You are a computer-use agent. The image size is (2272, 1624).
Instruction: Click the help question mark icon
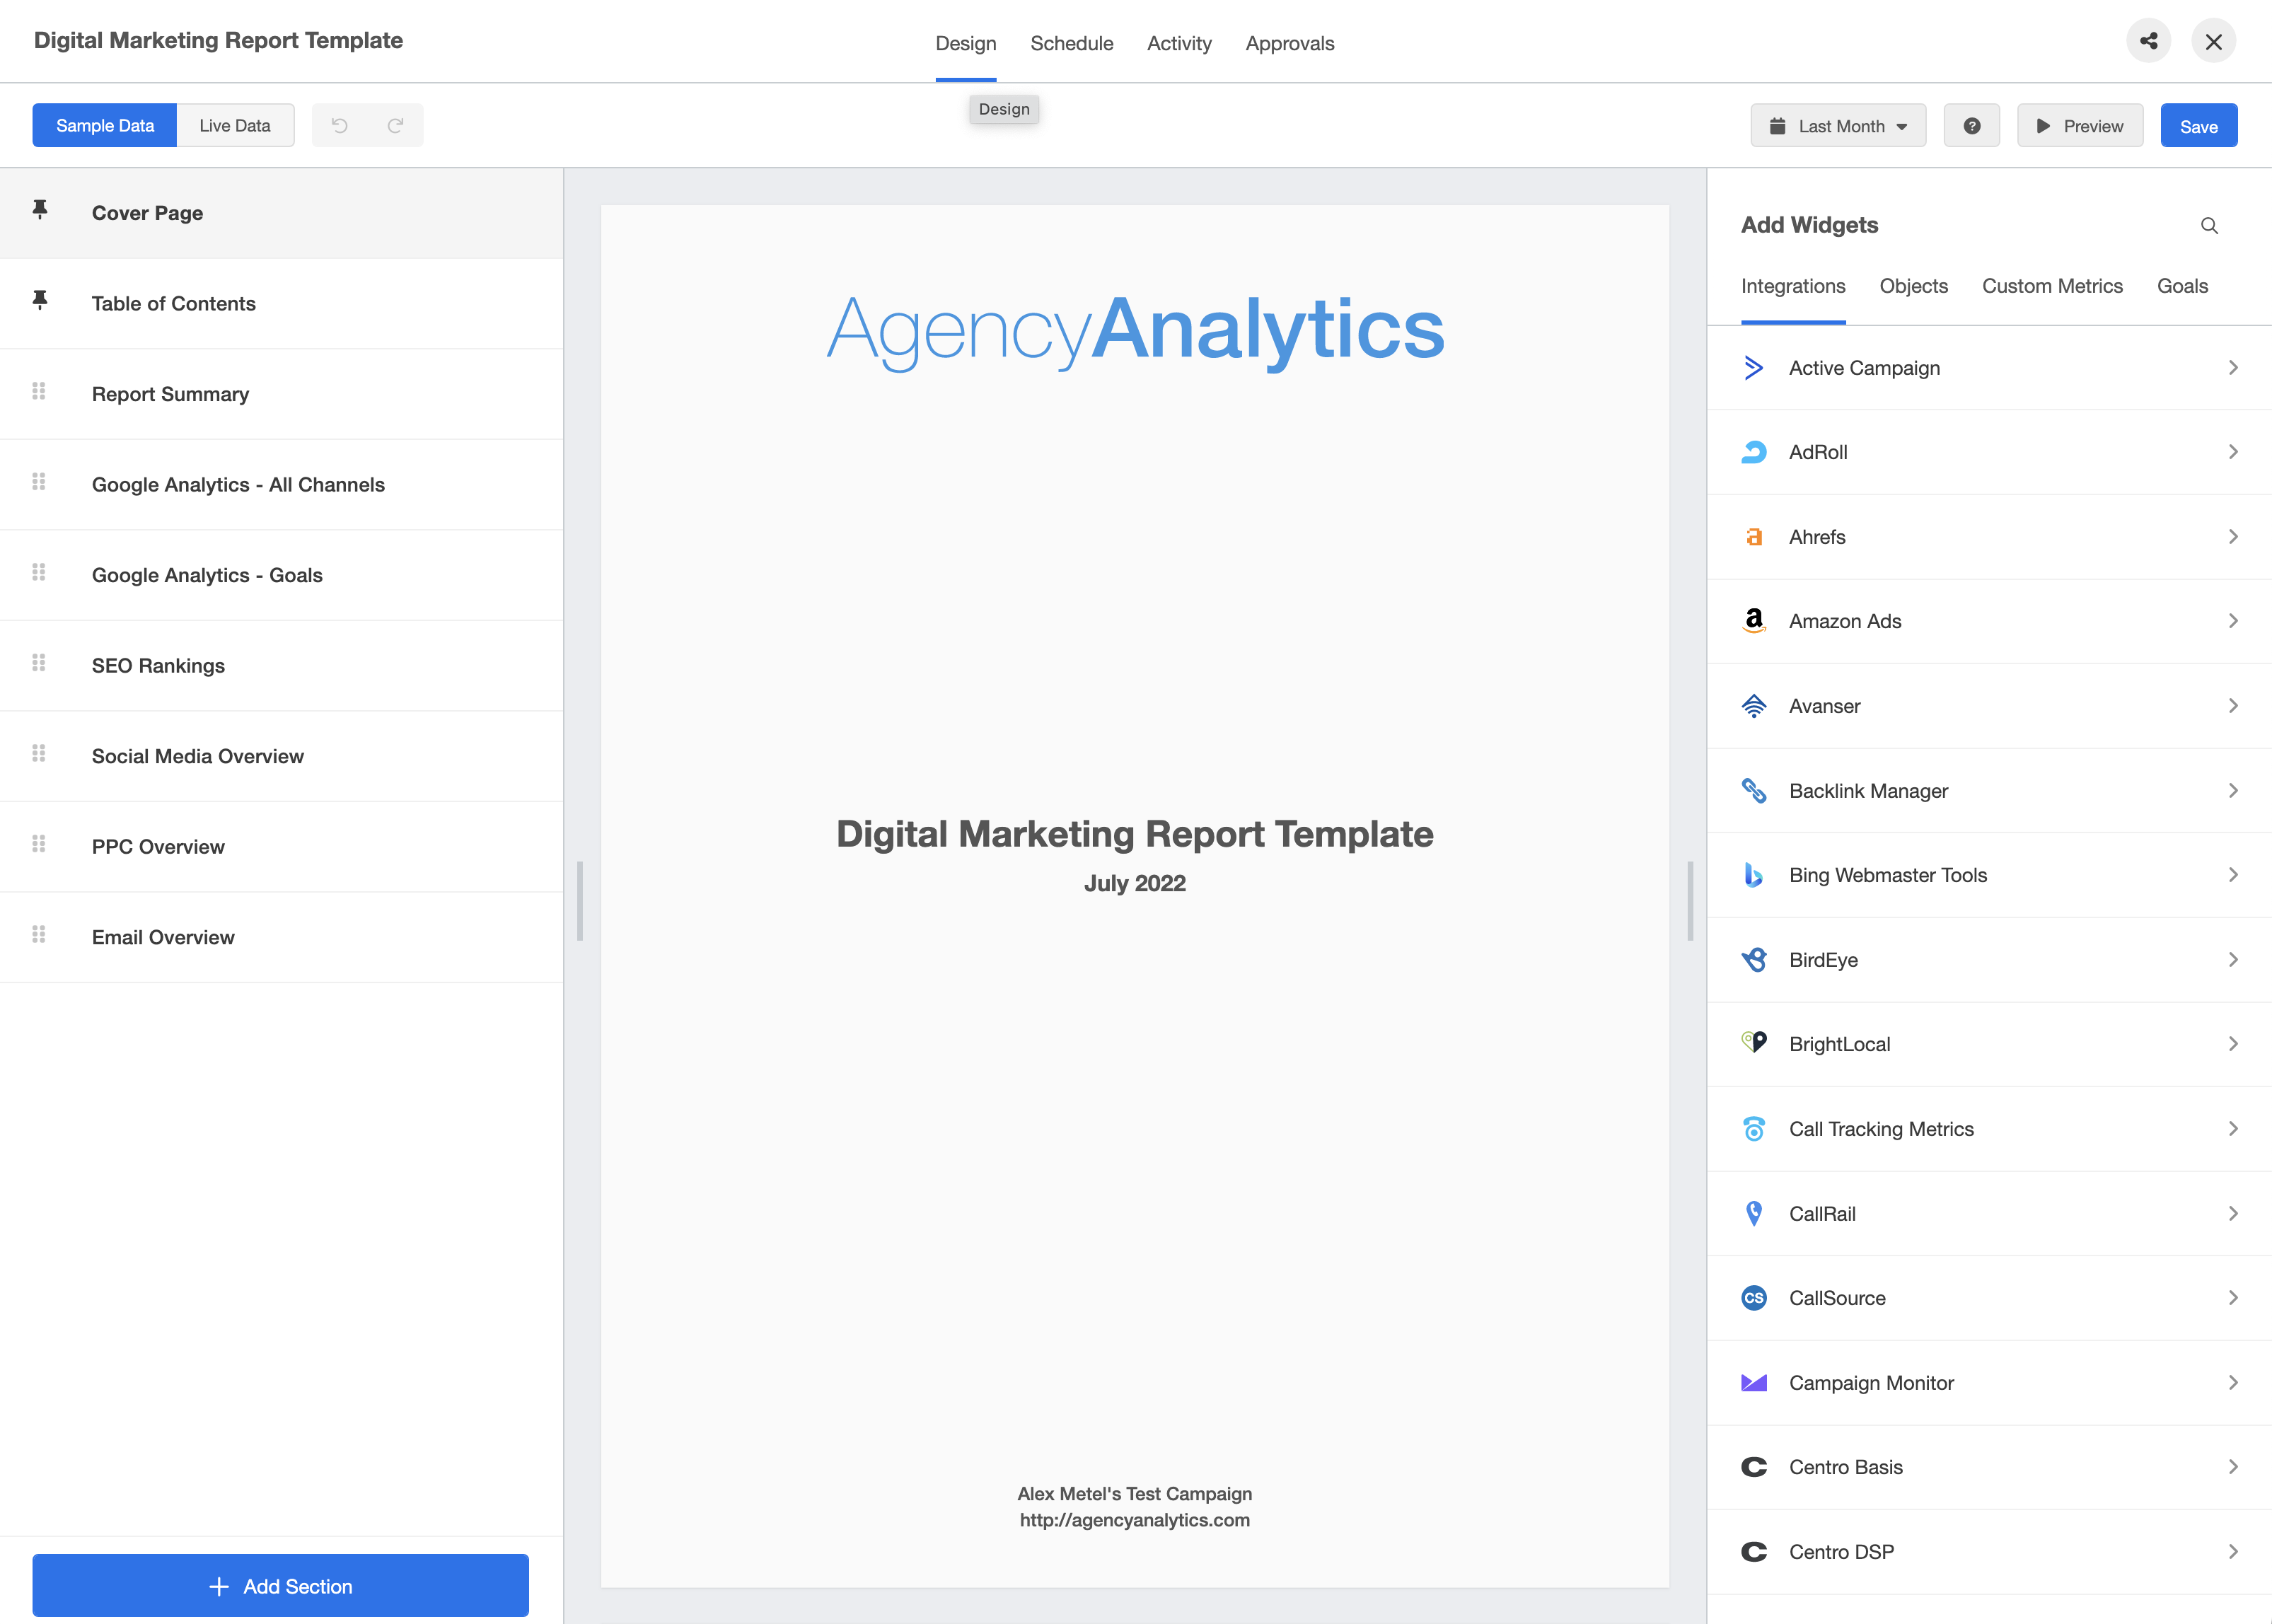pyautogui.click(x=1970, y=124)
